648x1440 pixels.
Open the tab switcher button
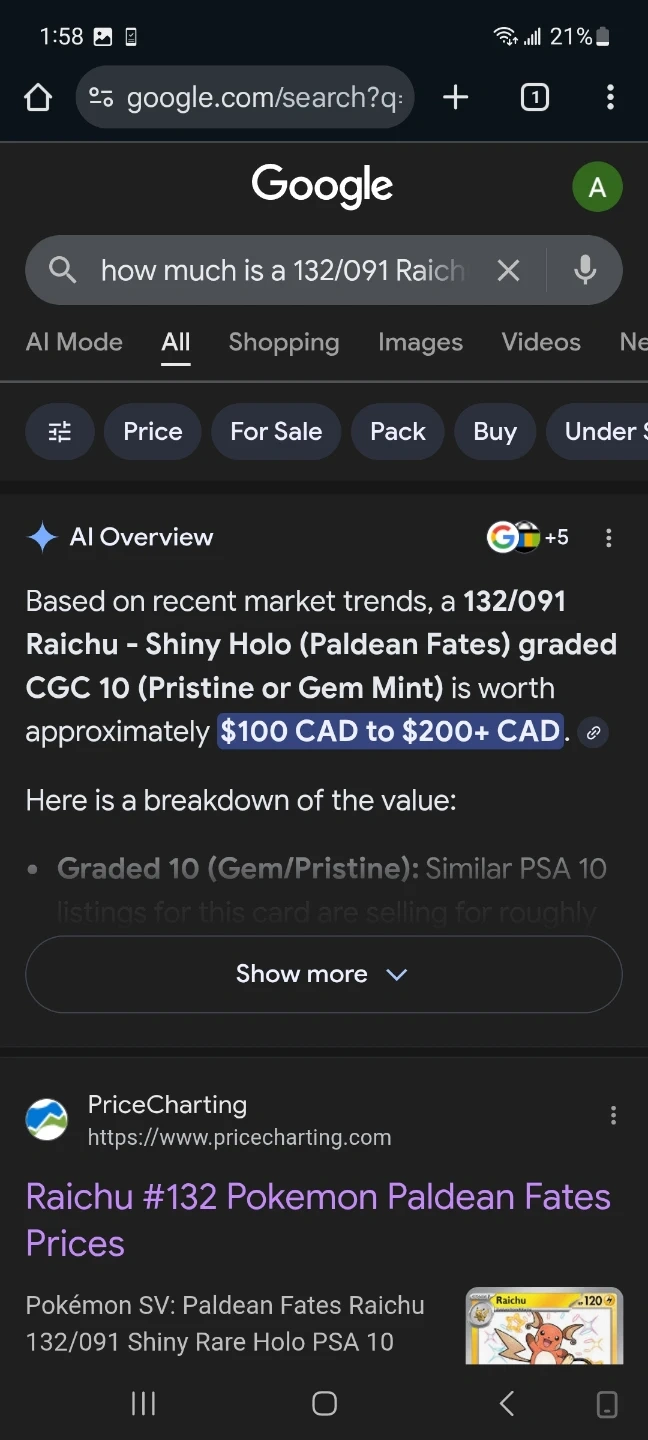[535, 97]
